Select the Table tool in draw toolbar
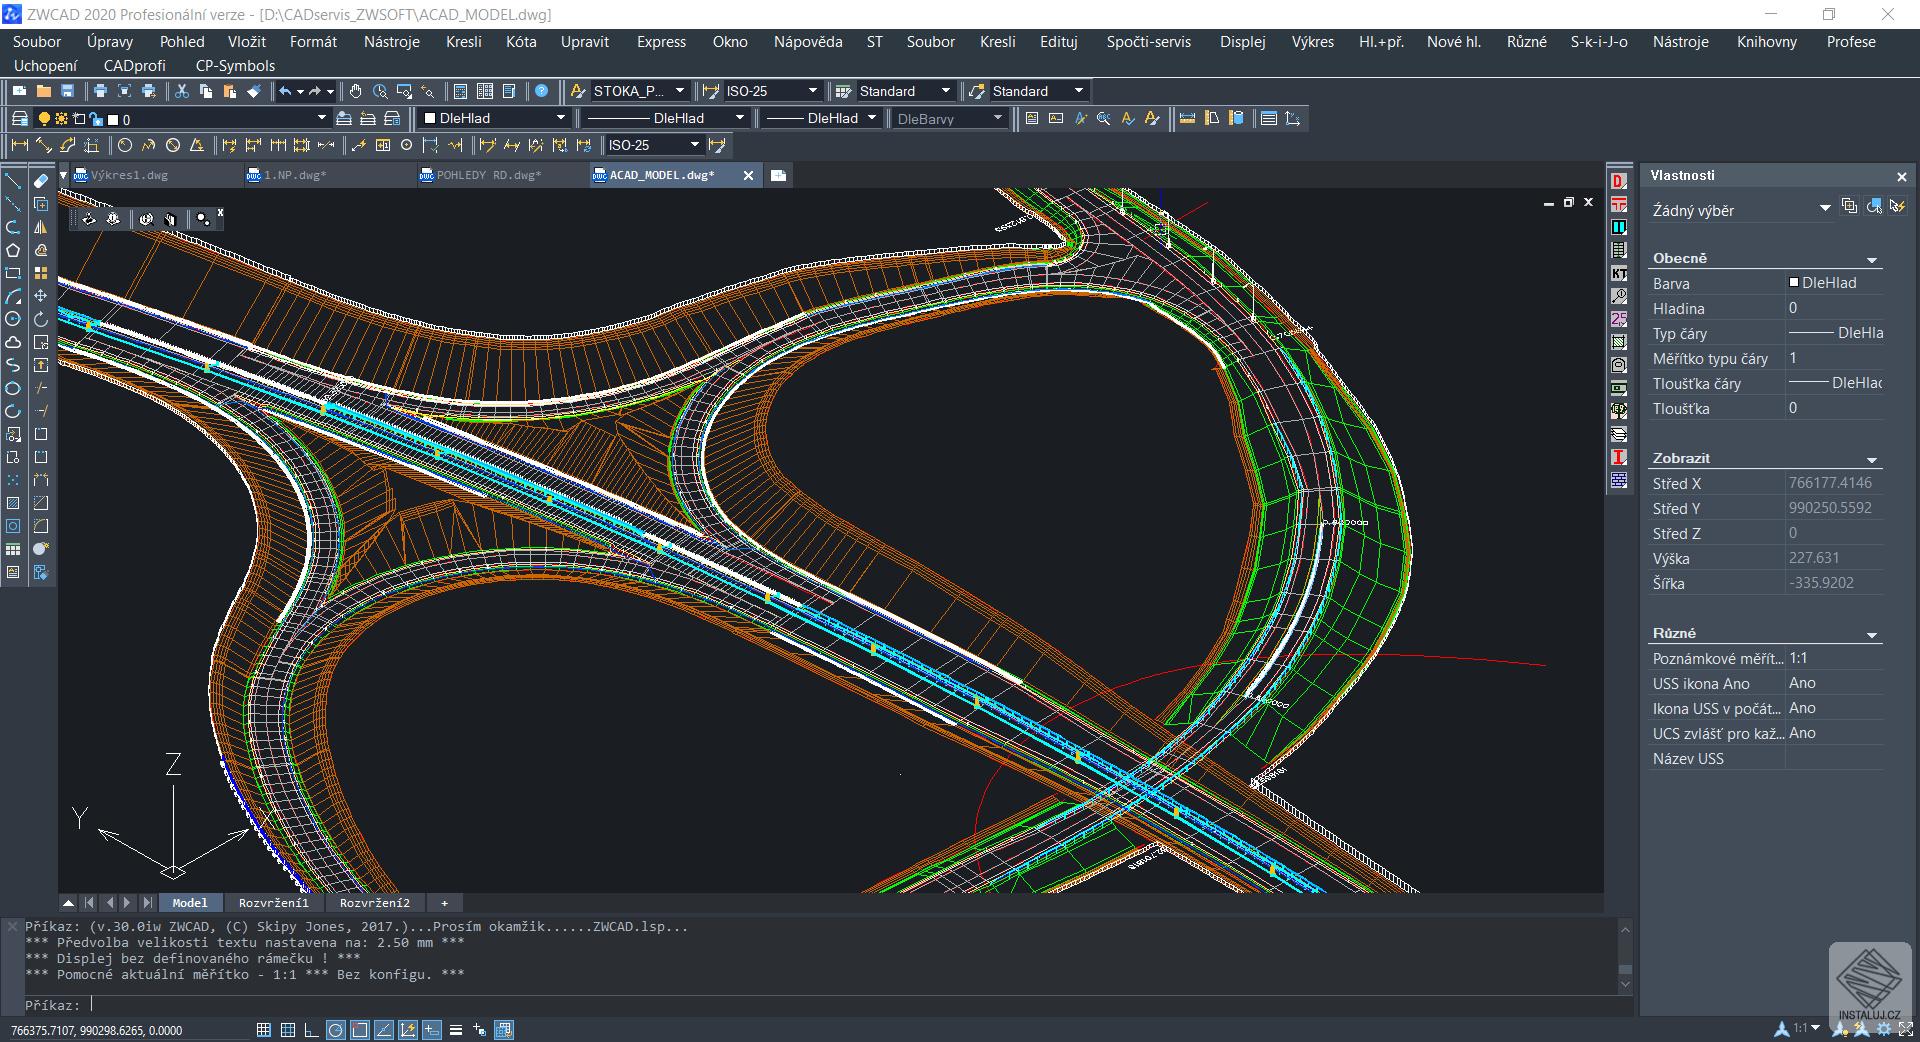Viewport: 1920px width, 1042px height. [x=13, y=549]
